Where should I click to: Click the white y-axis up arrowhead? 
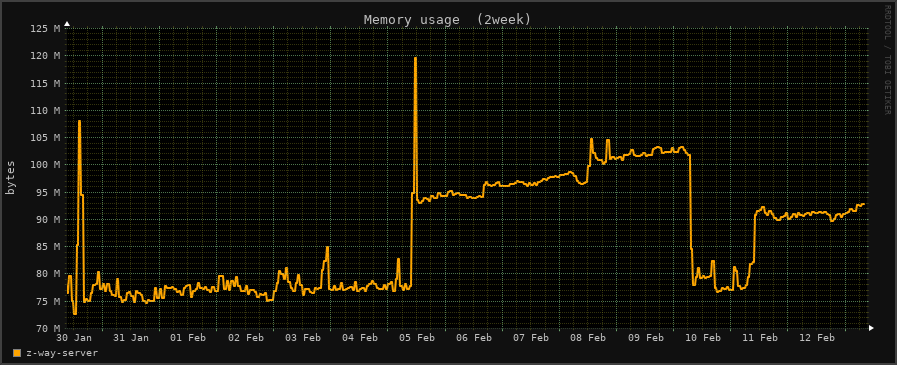(67, 24)
